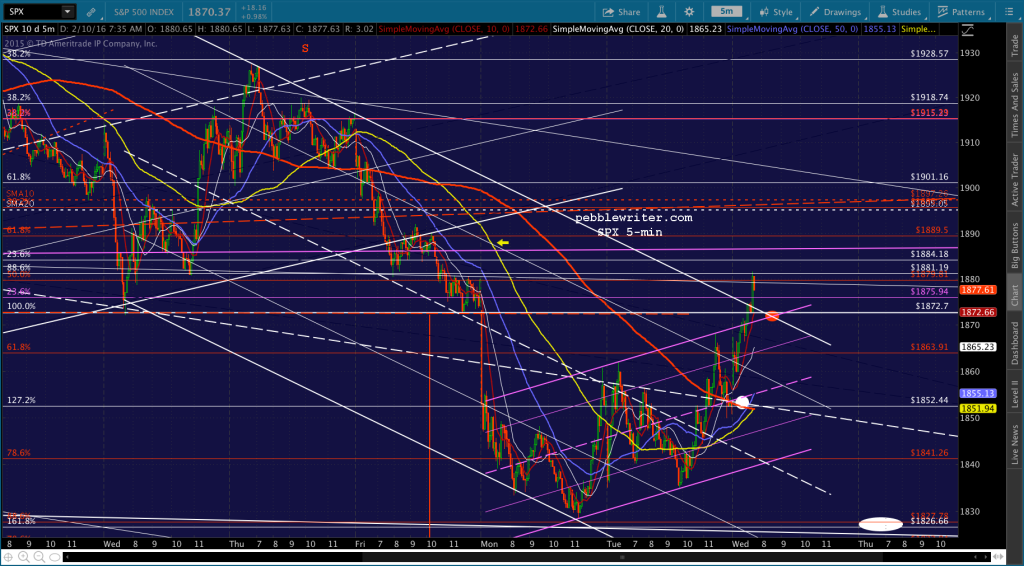Open chart settings gear icon

pos(689,12)
